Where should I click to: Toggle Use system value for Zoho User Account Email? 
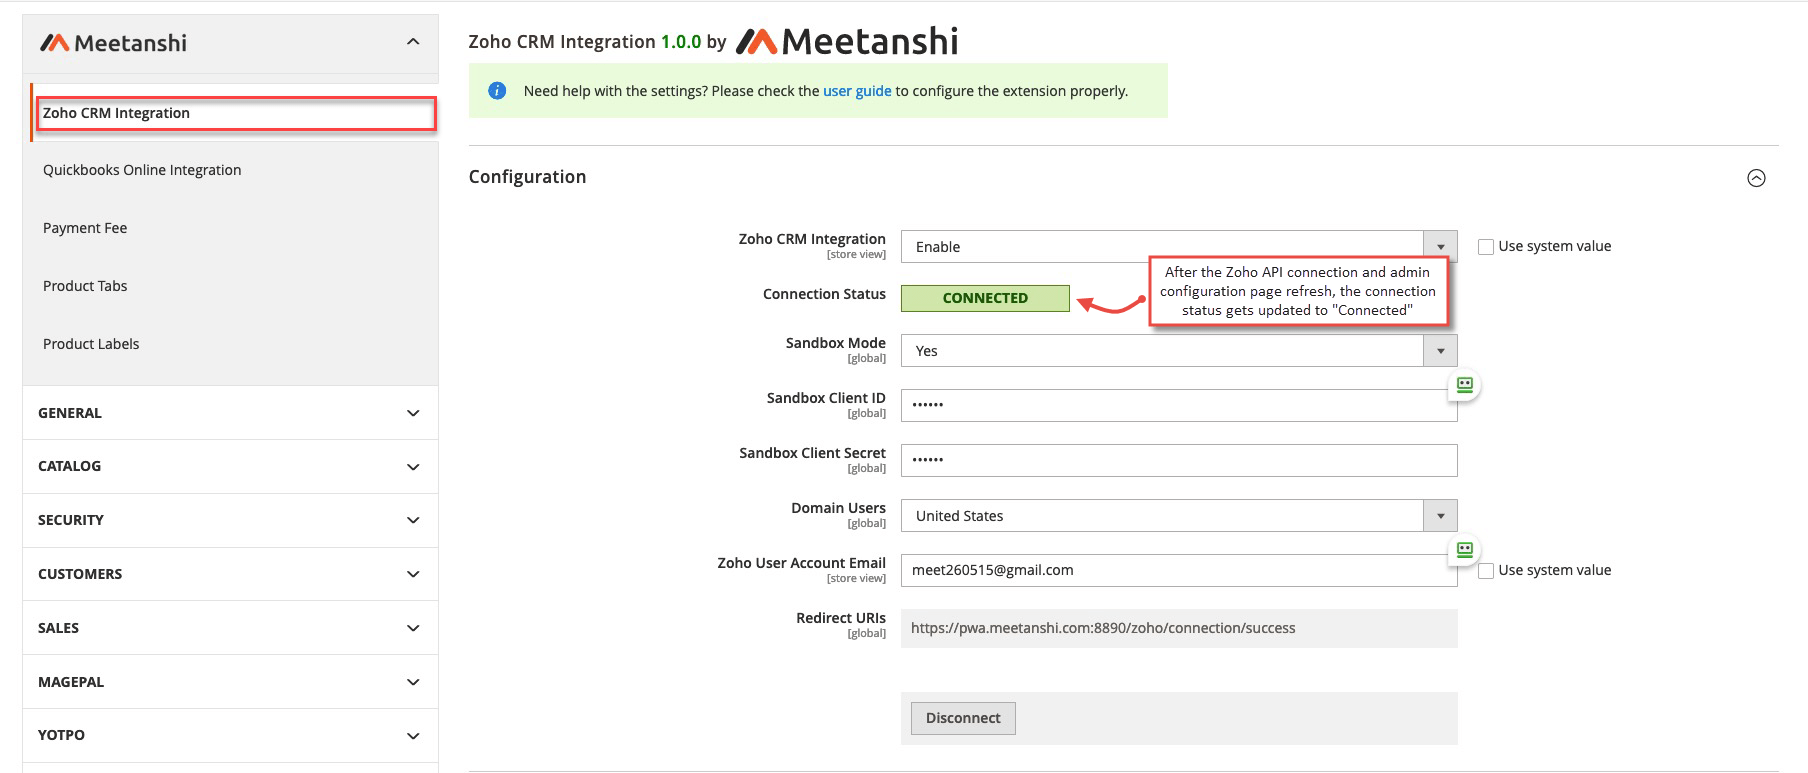pyautogui.click(x=1486, y=571)
